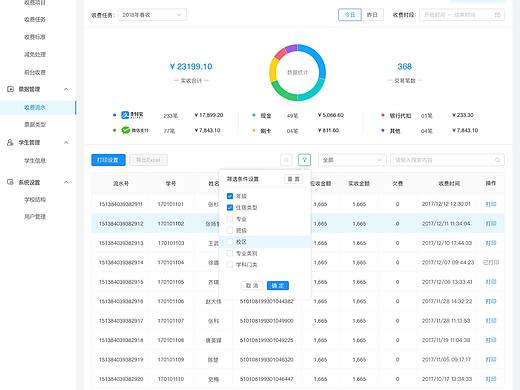Click the 银行代扣 legend label
The width and height of the screenshot is (520, 390).
click(400, 116)
